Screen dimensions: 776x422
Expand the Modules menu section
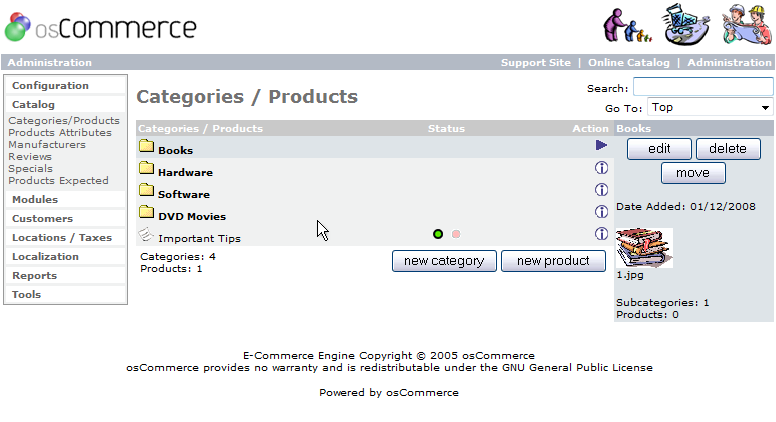point(35,199)
